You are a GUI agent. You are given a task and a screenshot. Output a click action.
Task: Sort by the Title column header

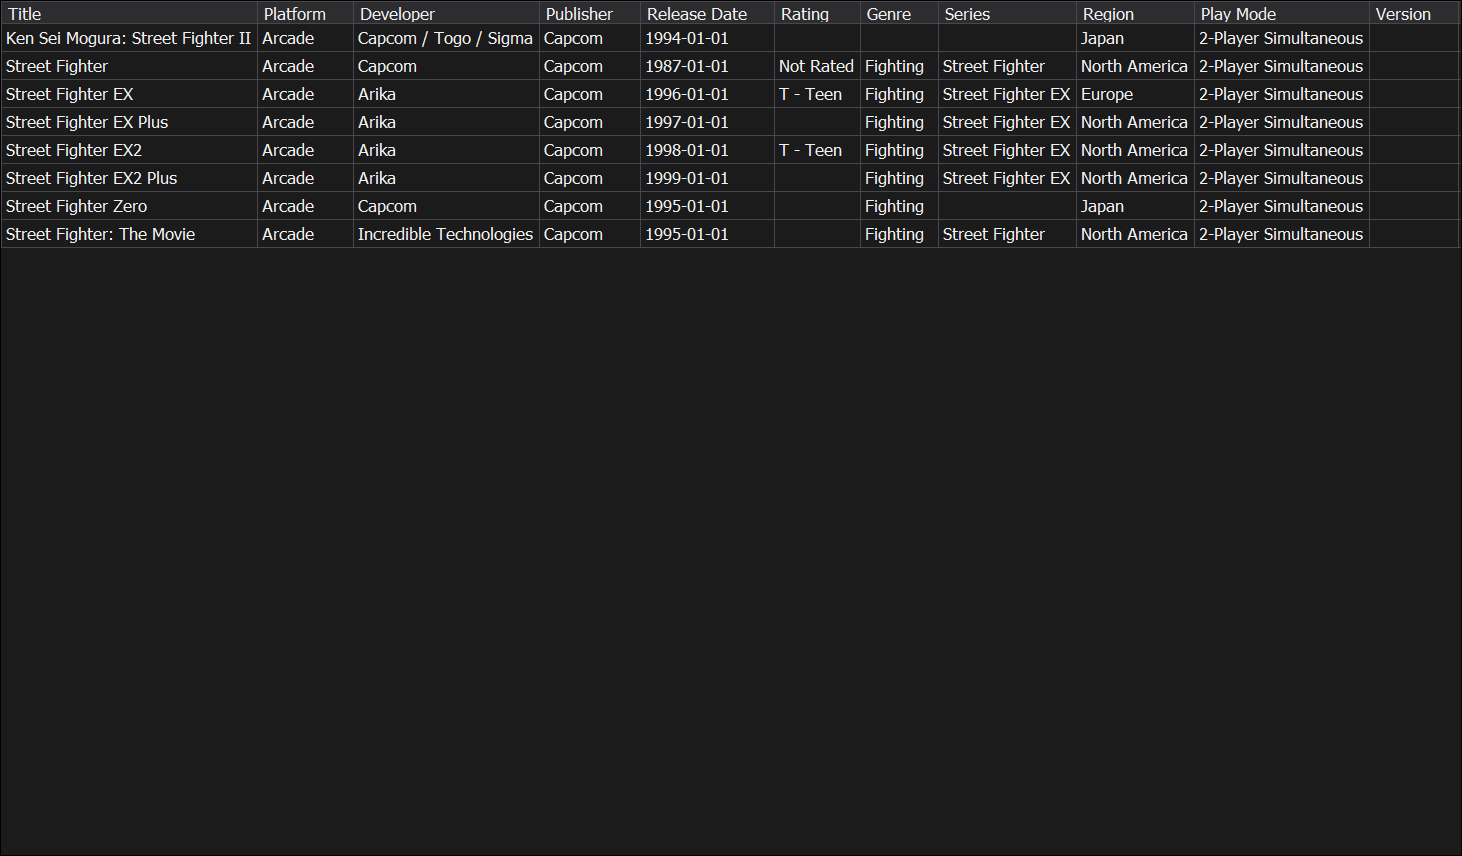pos(129,14)
